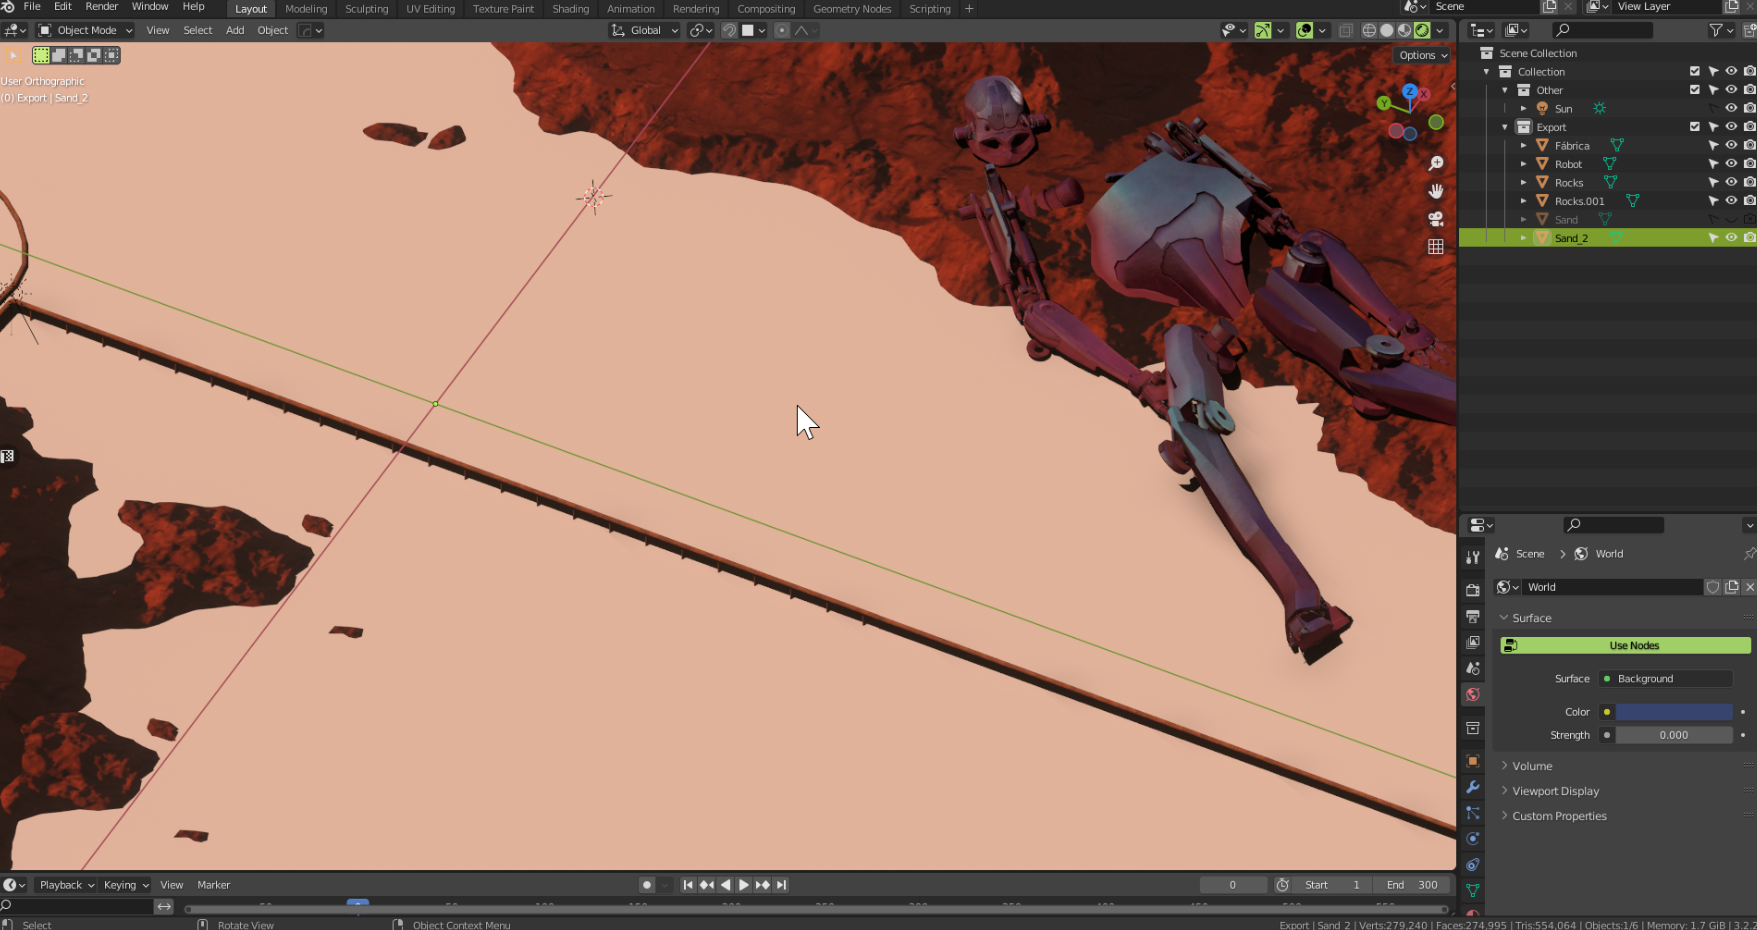The width and height of the screenshot is (1757, 930).
Task: Expand the Volume panel
Action: tap(1532, 766)
